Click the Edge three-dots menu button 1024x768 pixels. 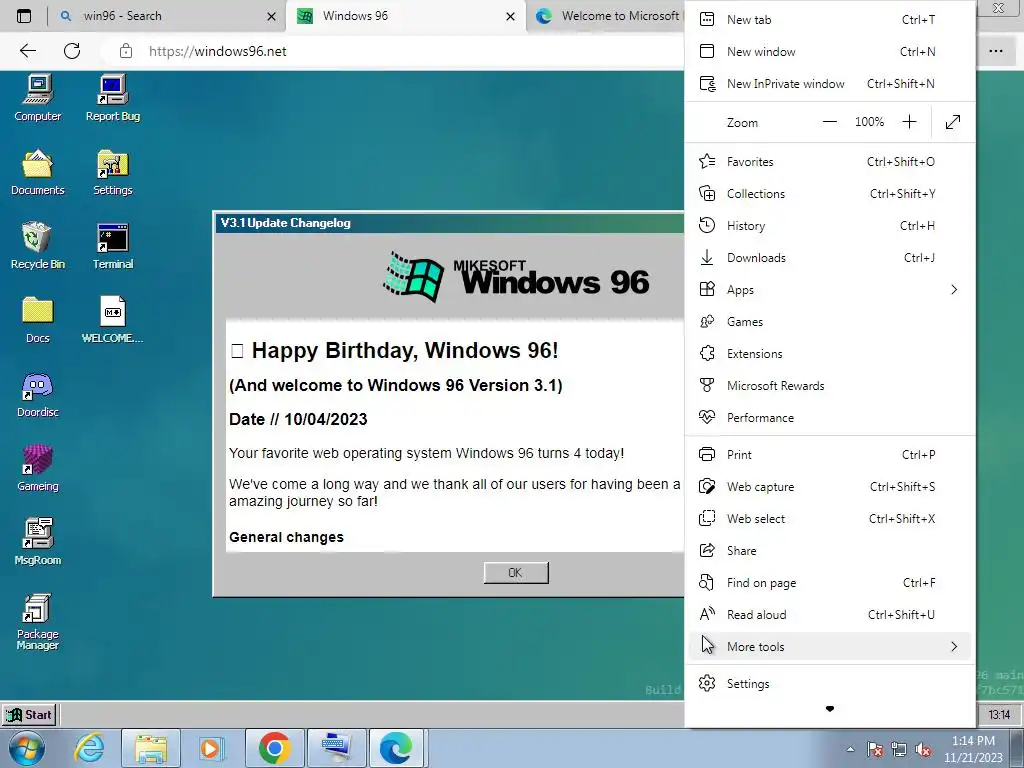coord(995,51)
